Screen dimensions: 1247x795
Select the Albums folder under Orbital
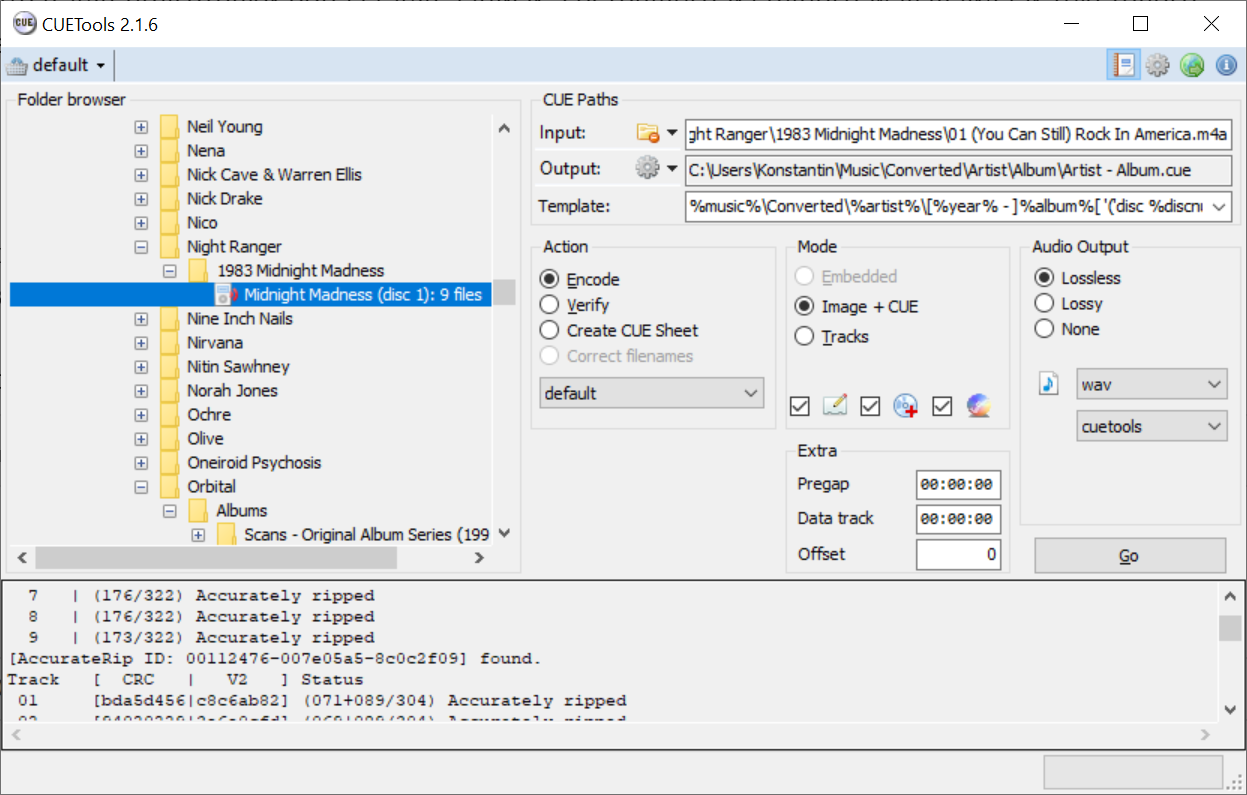242,511
